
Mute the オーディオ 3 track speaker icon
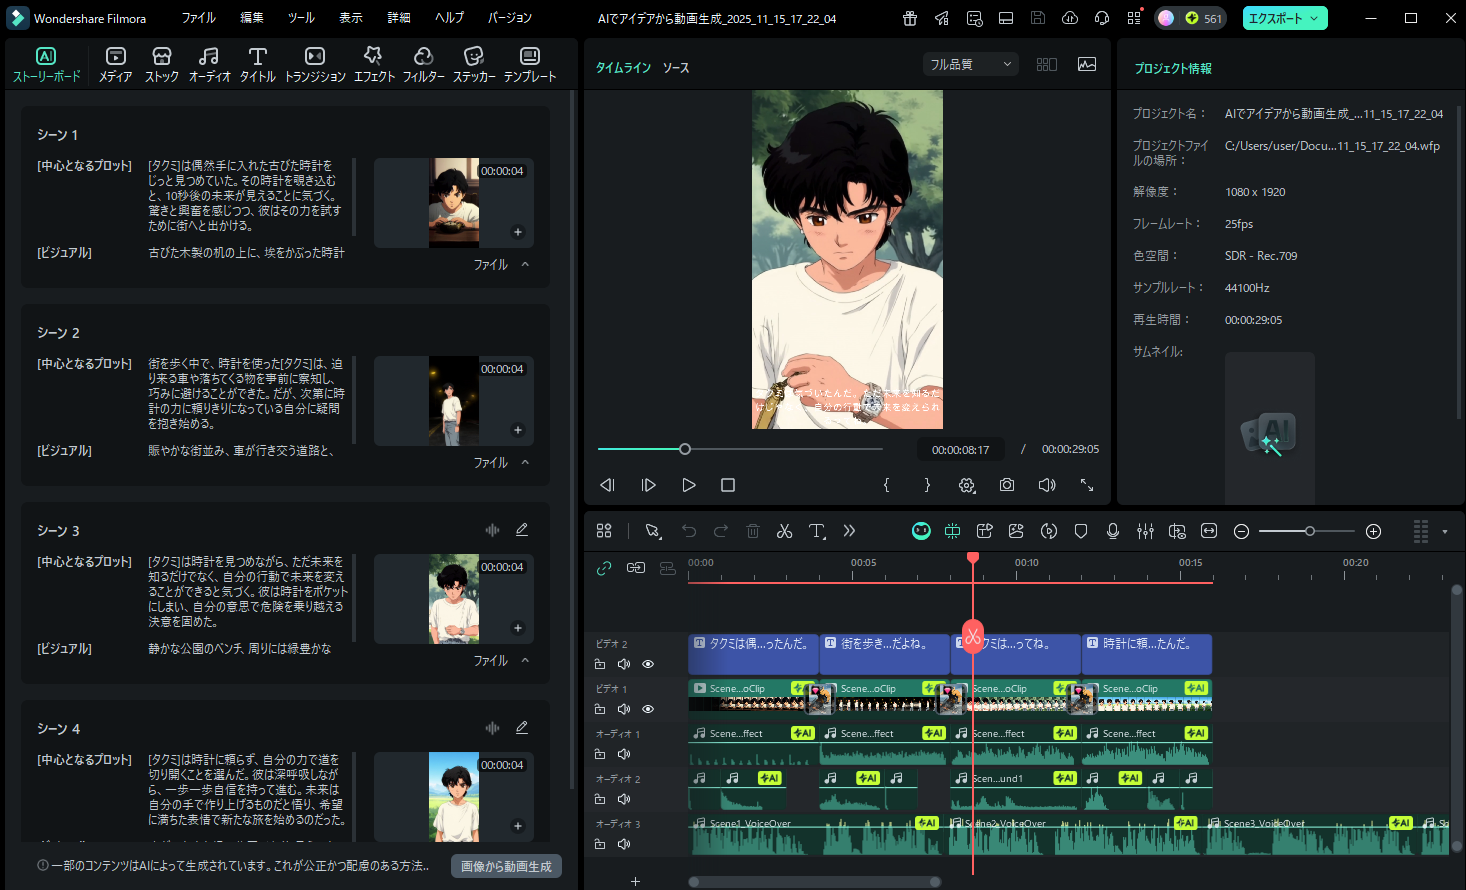pyautogui.click(x=623, y=843)
